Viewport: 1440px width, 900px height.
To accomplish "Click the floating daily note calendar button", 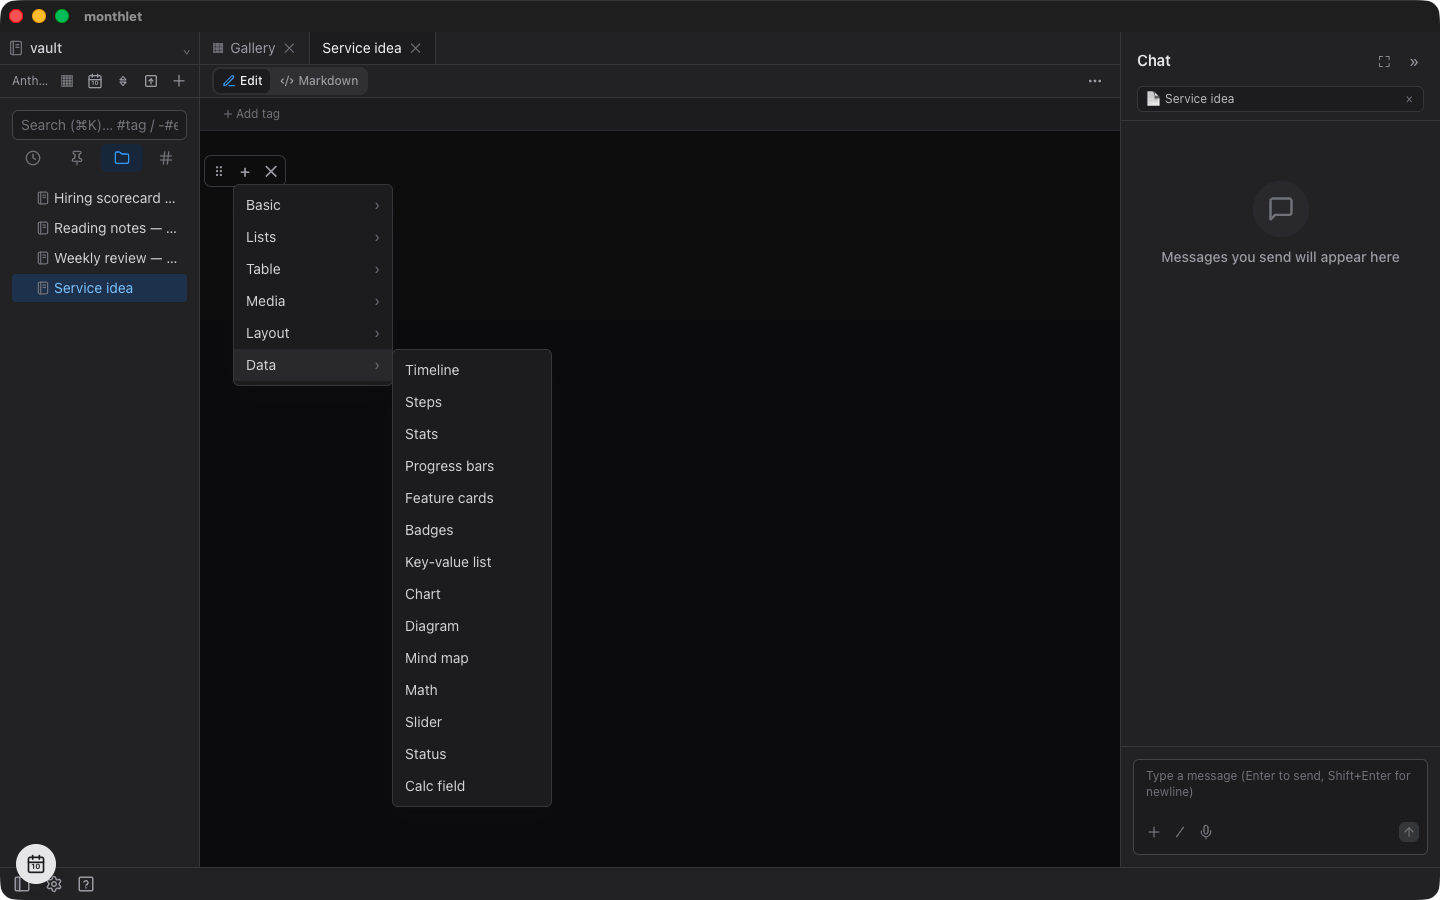I will pos(36,864).
